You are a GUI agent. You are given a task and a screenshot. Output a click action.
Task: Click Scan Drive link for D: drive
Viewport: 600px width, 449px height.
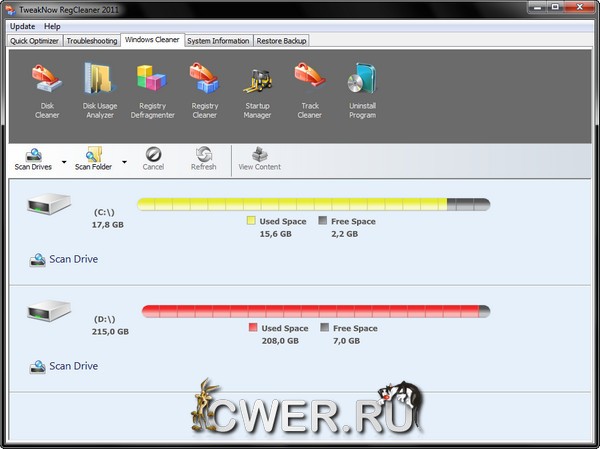tap(73, 366)
